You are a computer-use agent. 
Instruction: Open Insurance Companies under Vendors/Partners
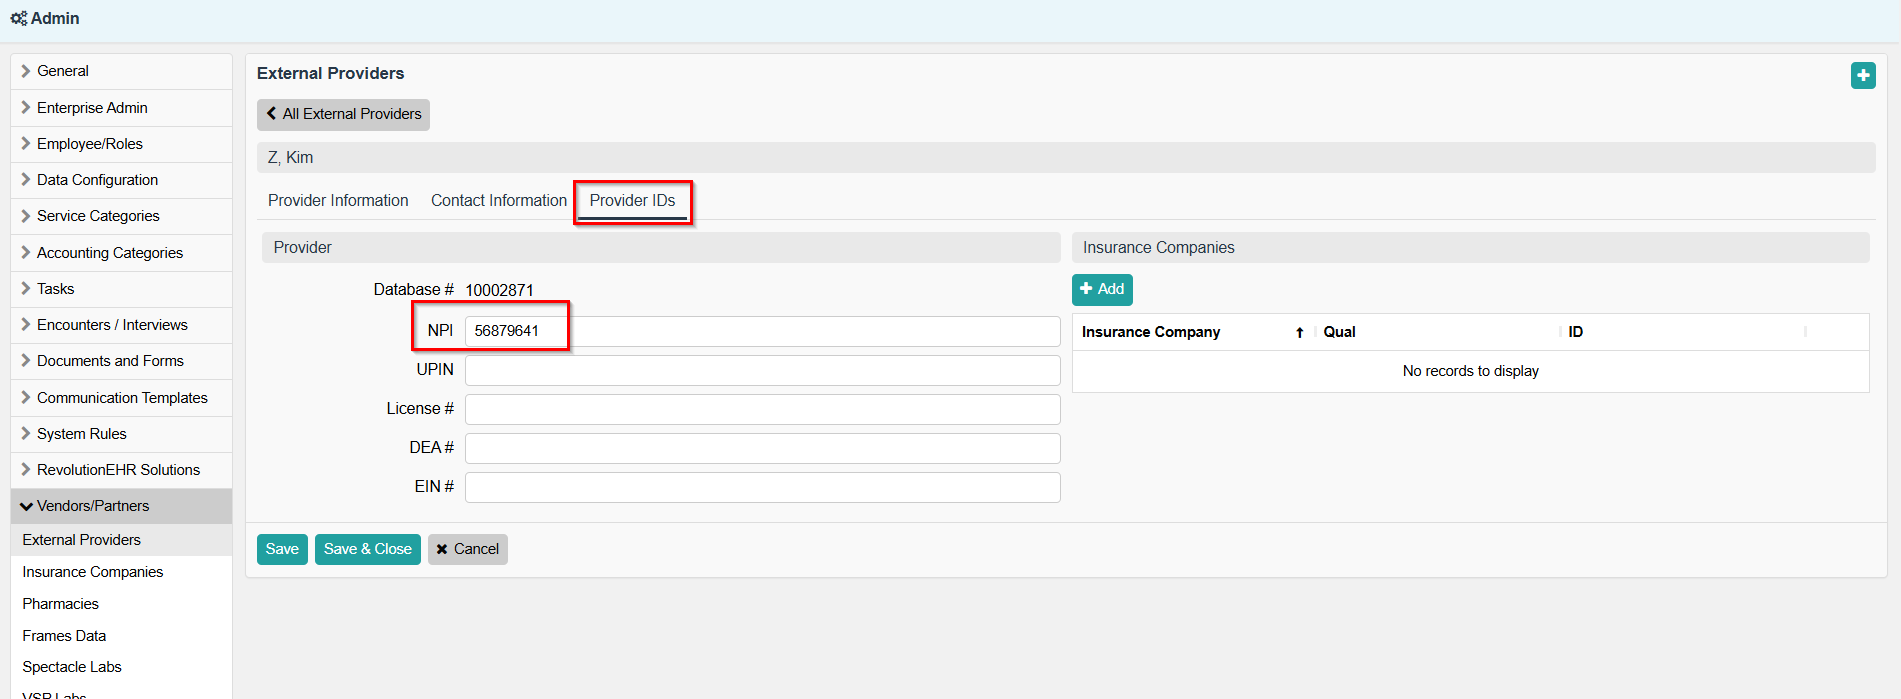click(92, 572)
